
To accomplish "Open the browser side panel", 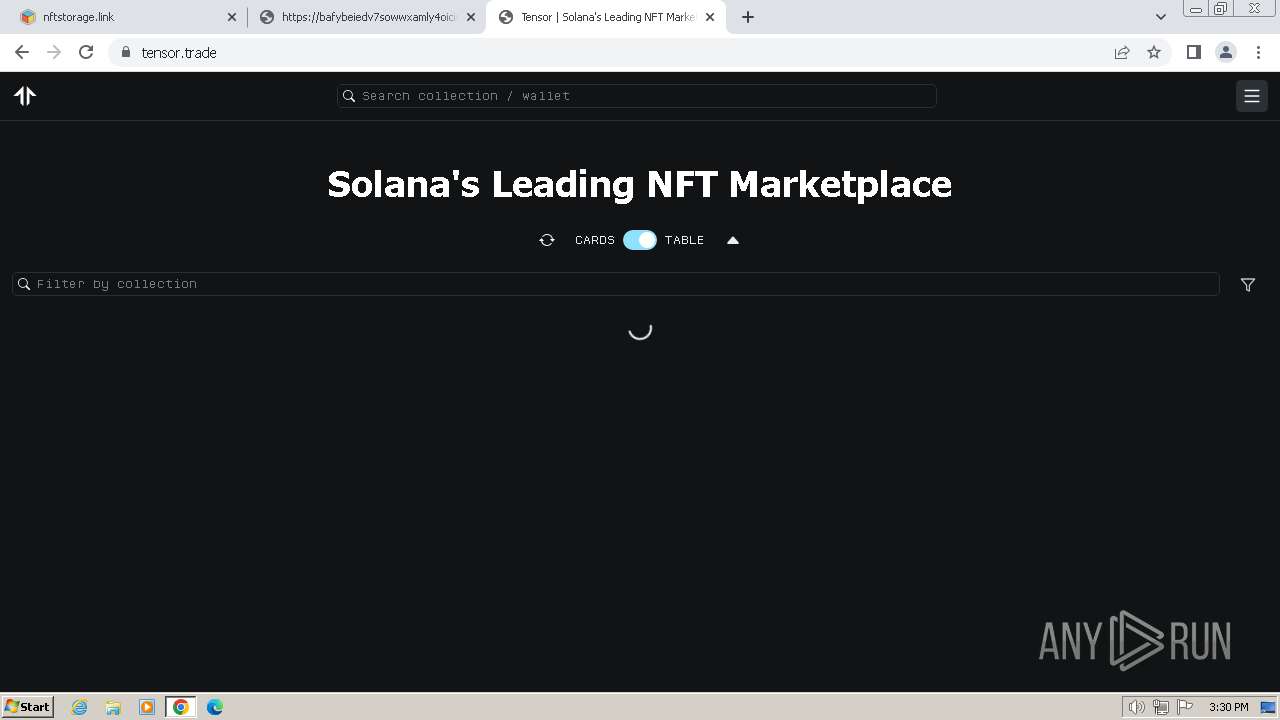I will 1193,52.
